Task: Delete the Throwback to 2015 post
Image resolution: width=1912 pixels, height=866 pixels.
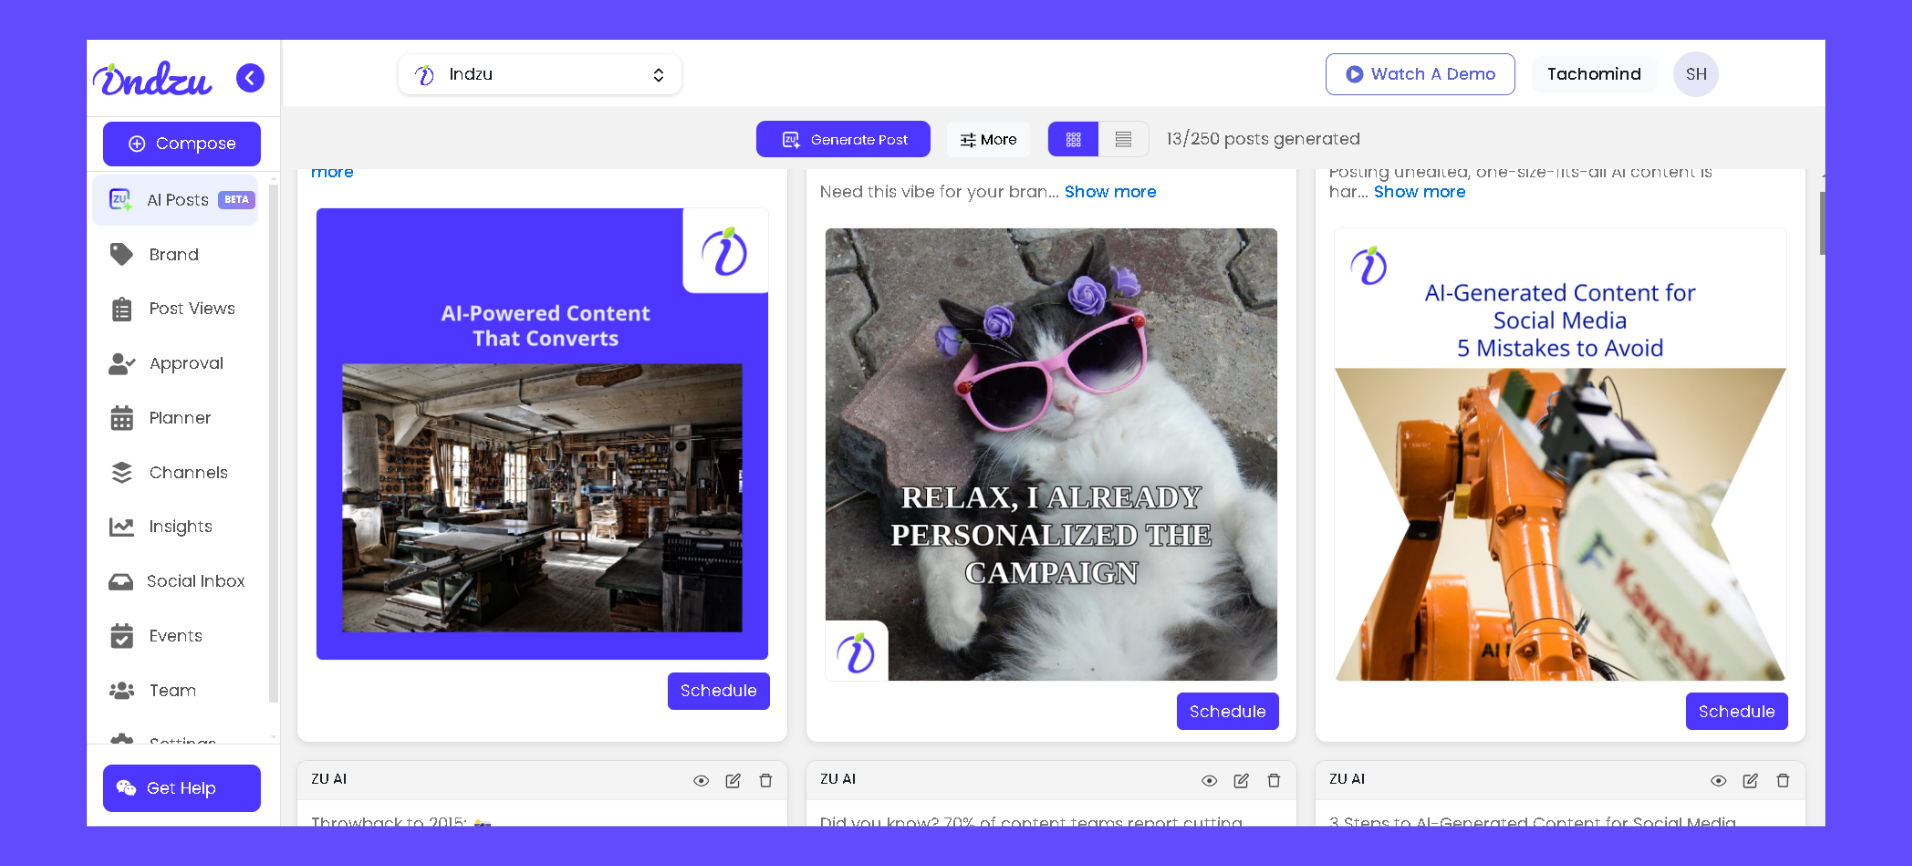Action: pyautogui.click(x=766, y=781)
